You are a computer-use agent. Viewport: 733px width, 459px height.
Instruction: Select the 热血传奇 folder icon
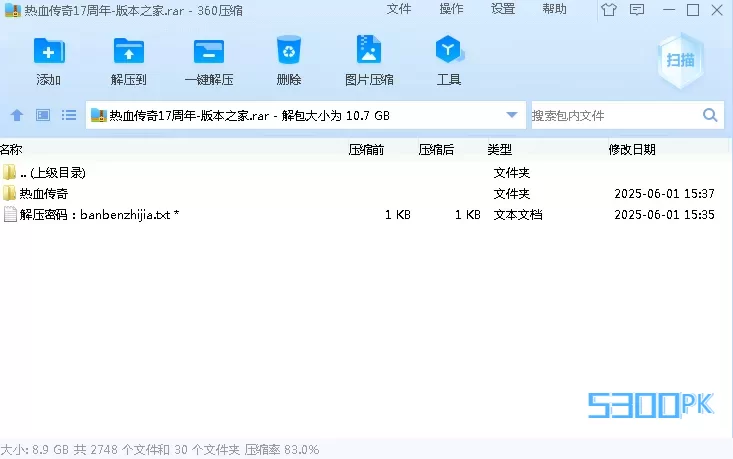coord(9,193)
